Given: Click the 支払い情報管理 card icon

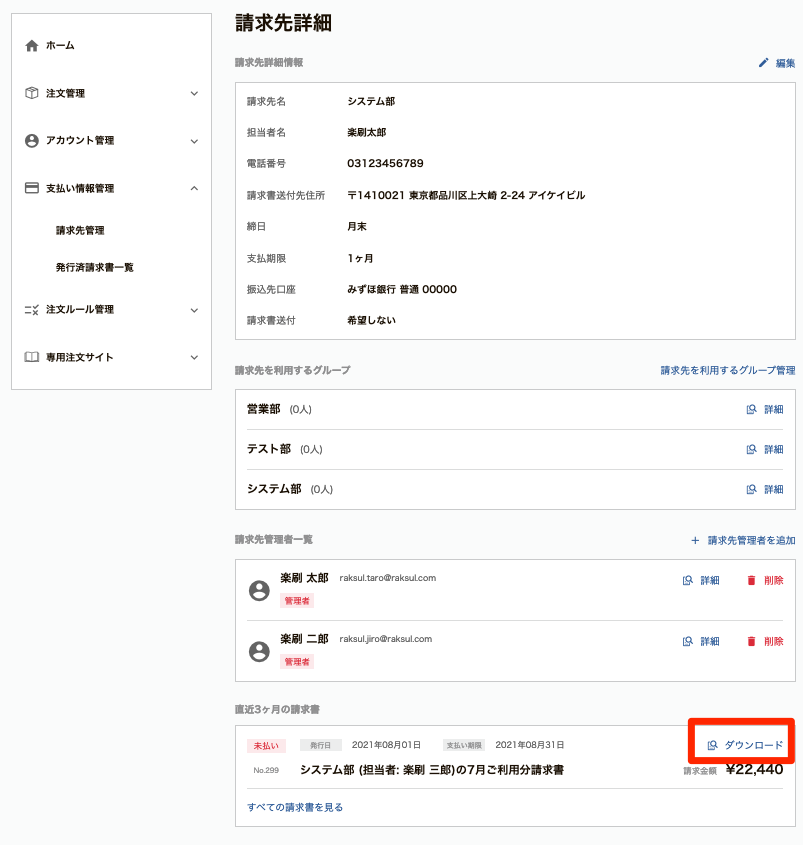Looking at the screenshot, I should click(x=32, y=188).
